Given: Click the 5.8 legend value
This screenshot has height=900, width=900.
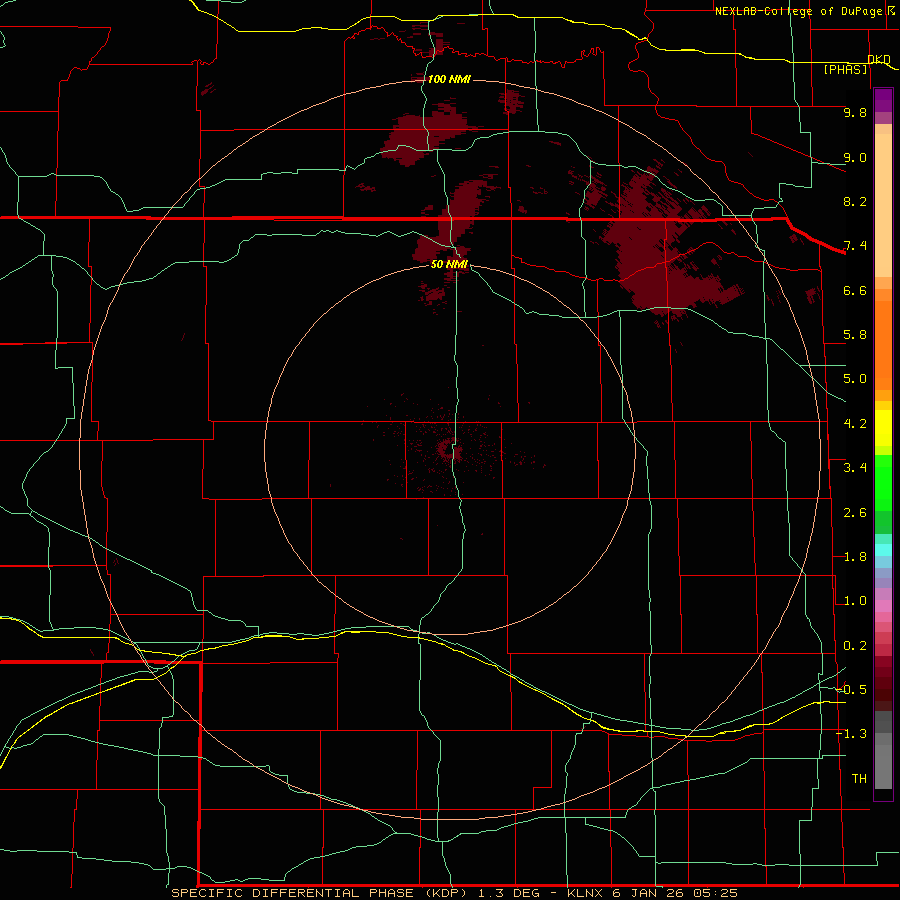Looking at the screenshot, I should coord(855,335).
